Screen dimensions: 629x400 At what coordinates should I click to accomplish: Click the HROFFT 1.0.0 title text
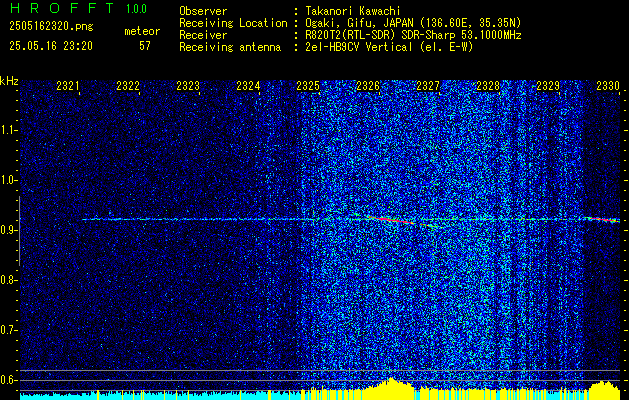point(78,8)
